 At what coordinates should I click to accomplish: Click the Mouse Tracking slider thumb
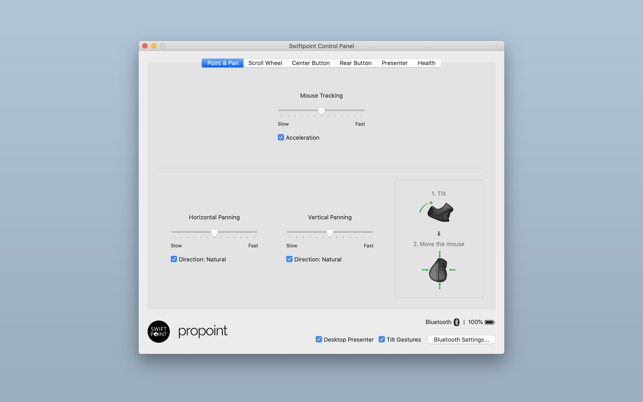pyautogui.click(x=322, y=111)
